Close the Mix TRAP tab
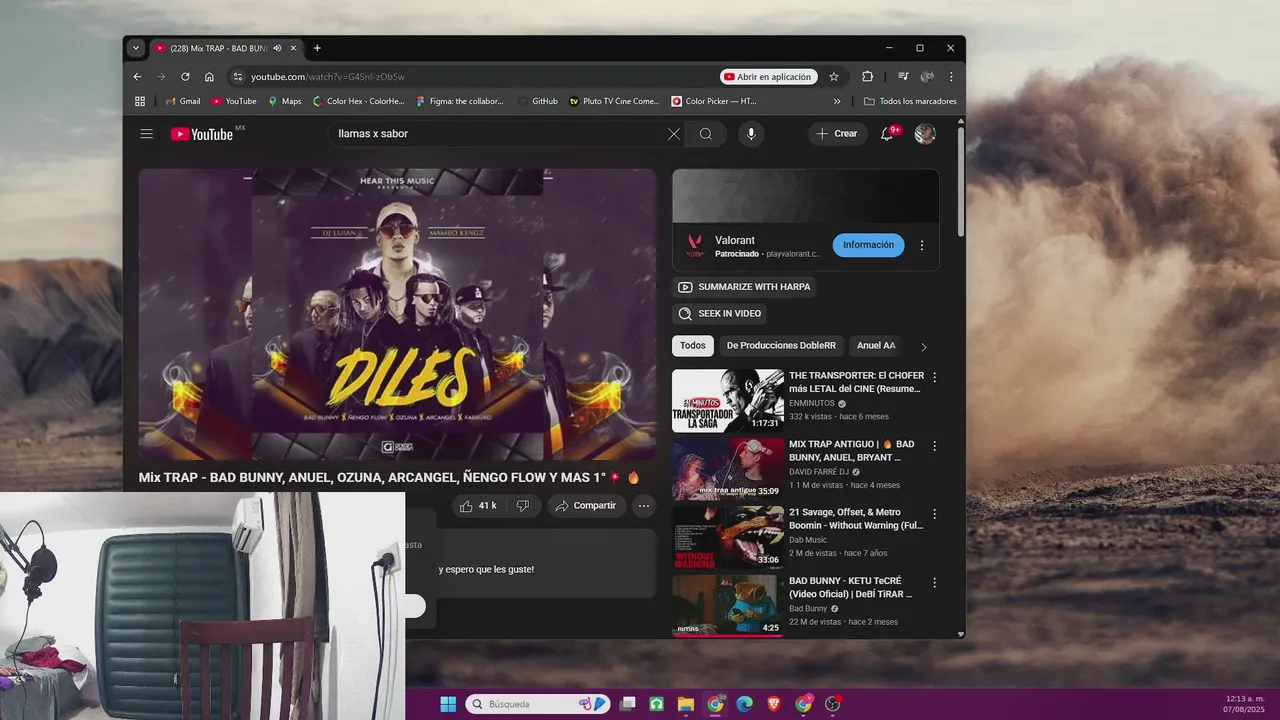 293,48
